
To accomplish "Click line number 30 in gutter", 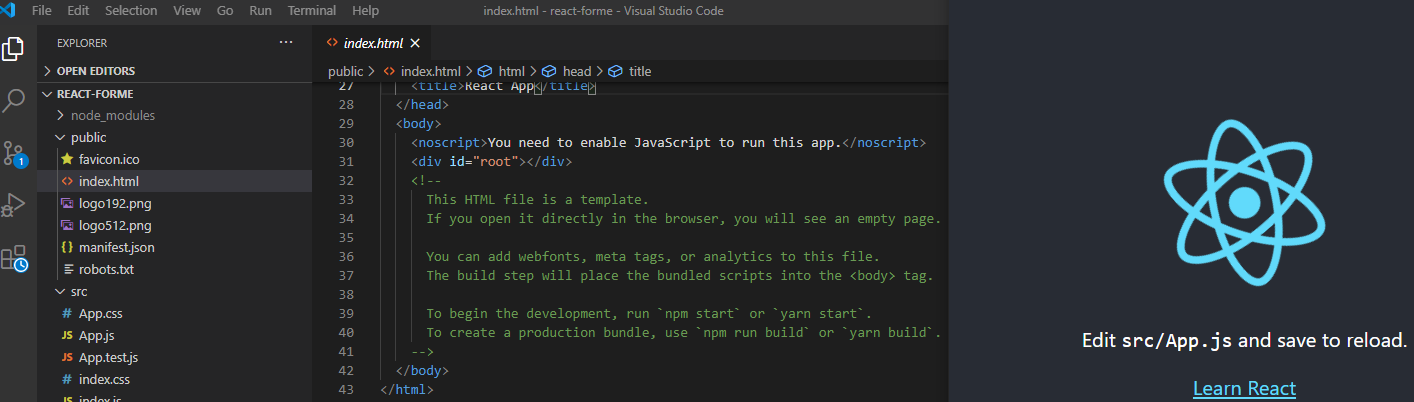I will coord(346,142).
